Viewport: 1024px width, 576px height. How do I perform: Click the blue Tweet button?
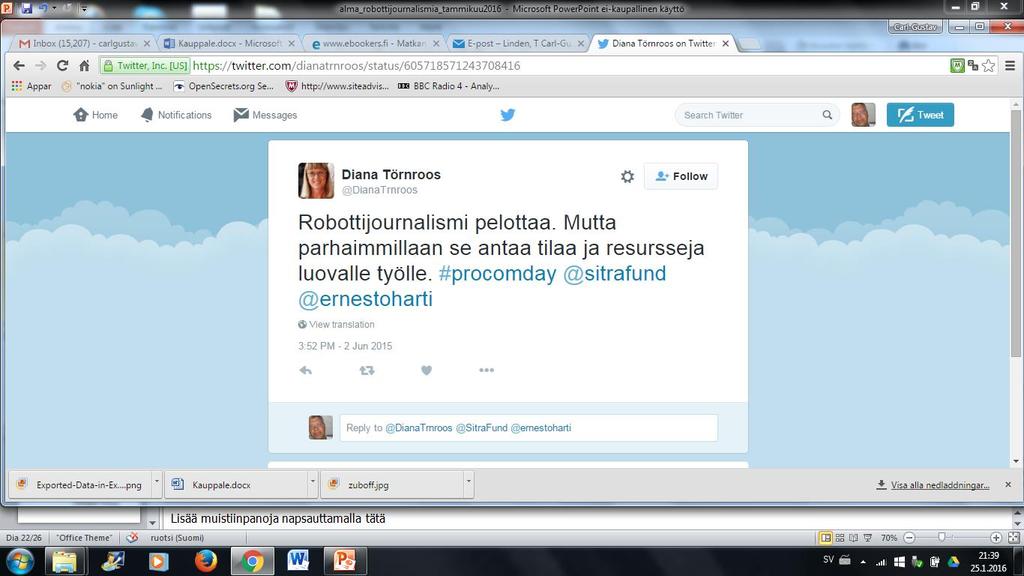coord(920,115)
